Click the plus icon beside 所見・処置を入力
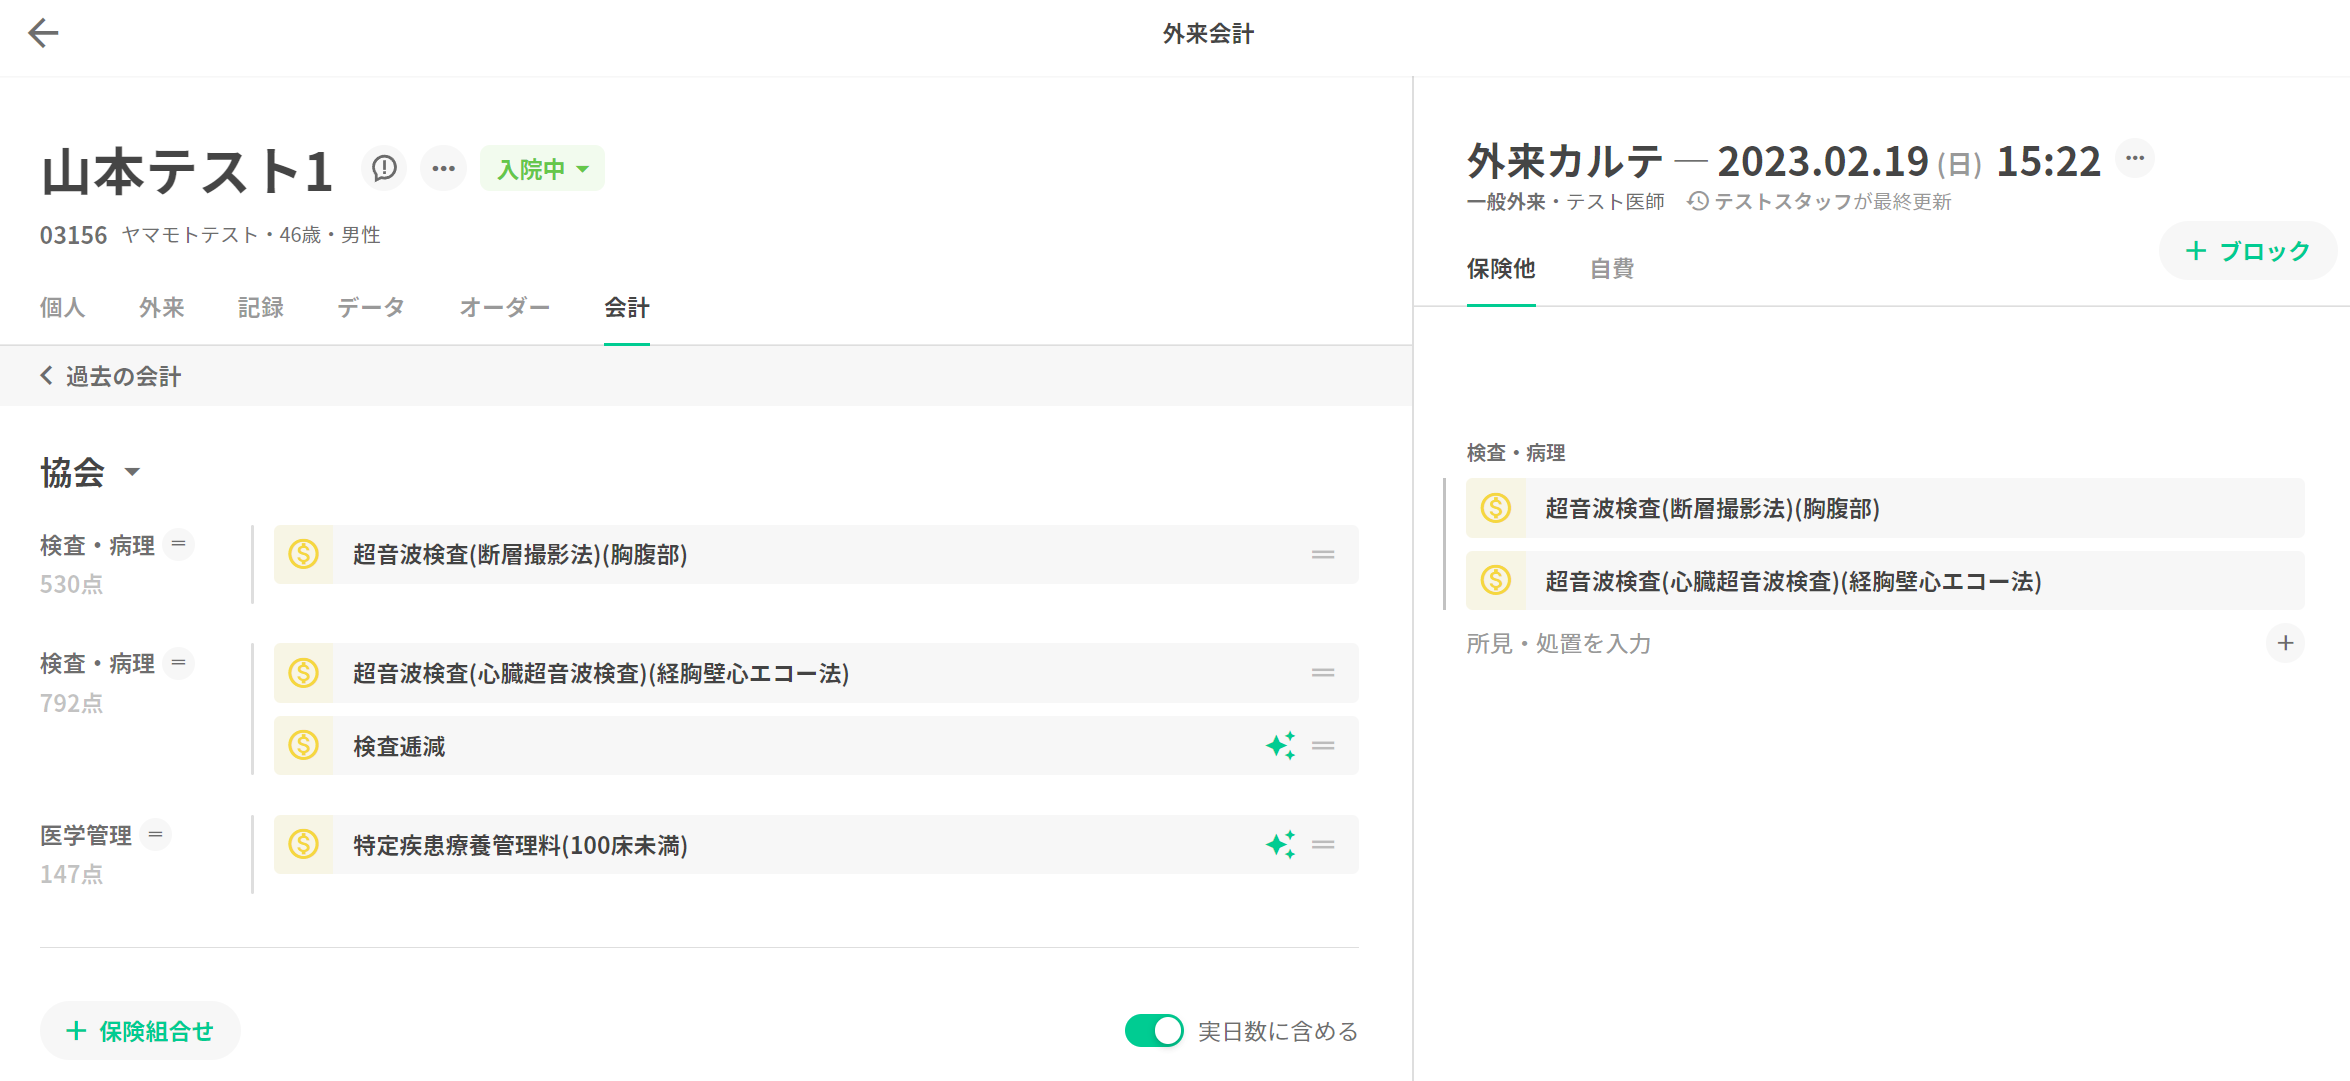The image size is (2350, 1081). [2285, 643]
